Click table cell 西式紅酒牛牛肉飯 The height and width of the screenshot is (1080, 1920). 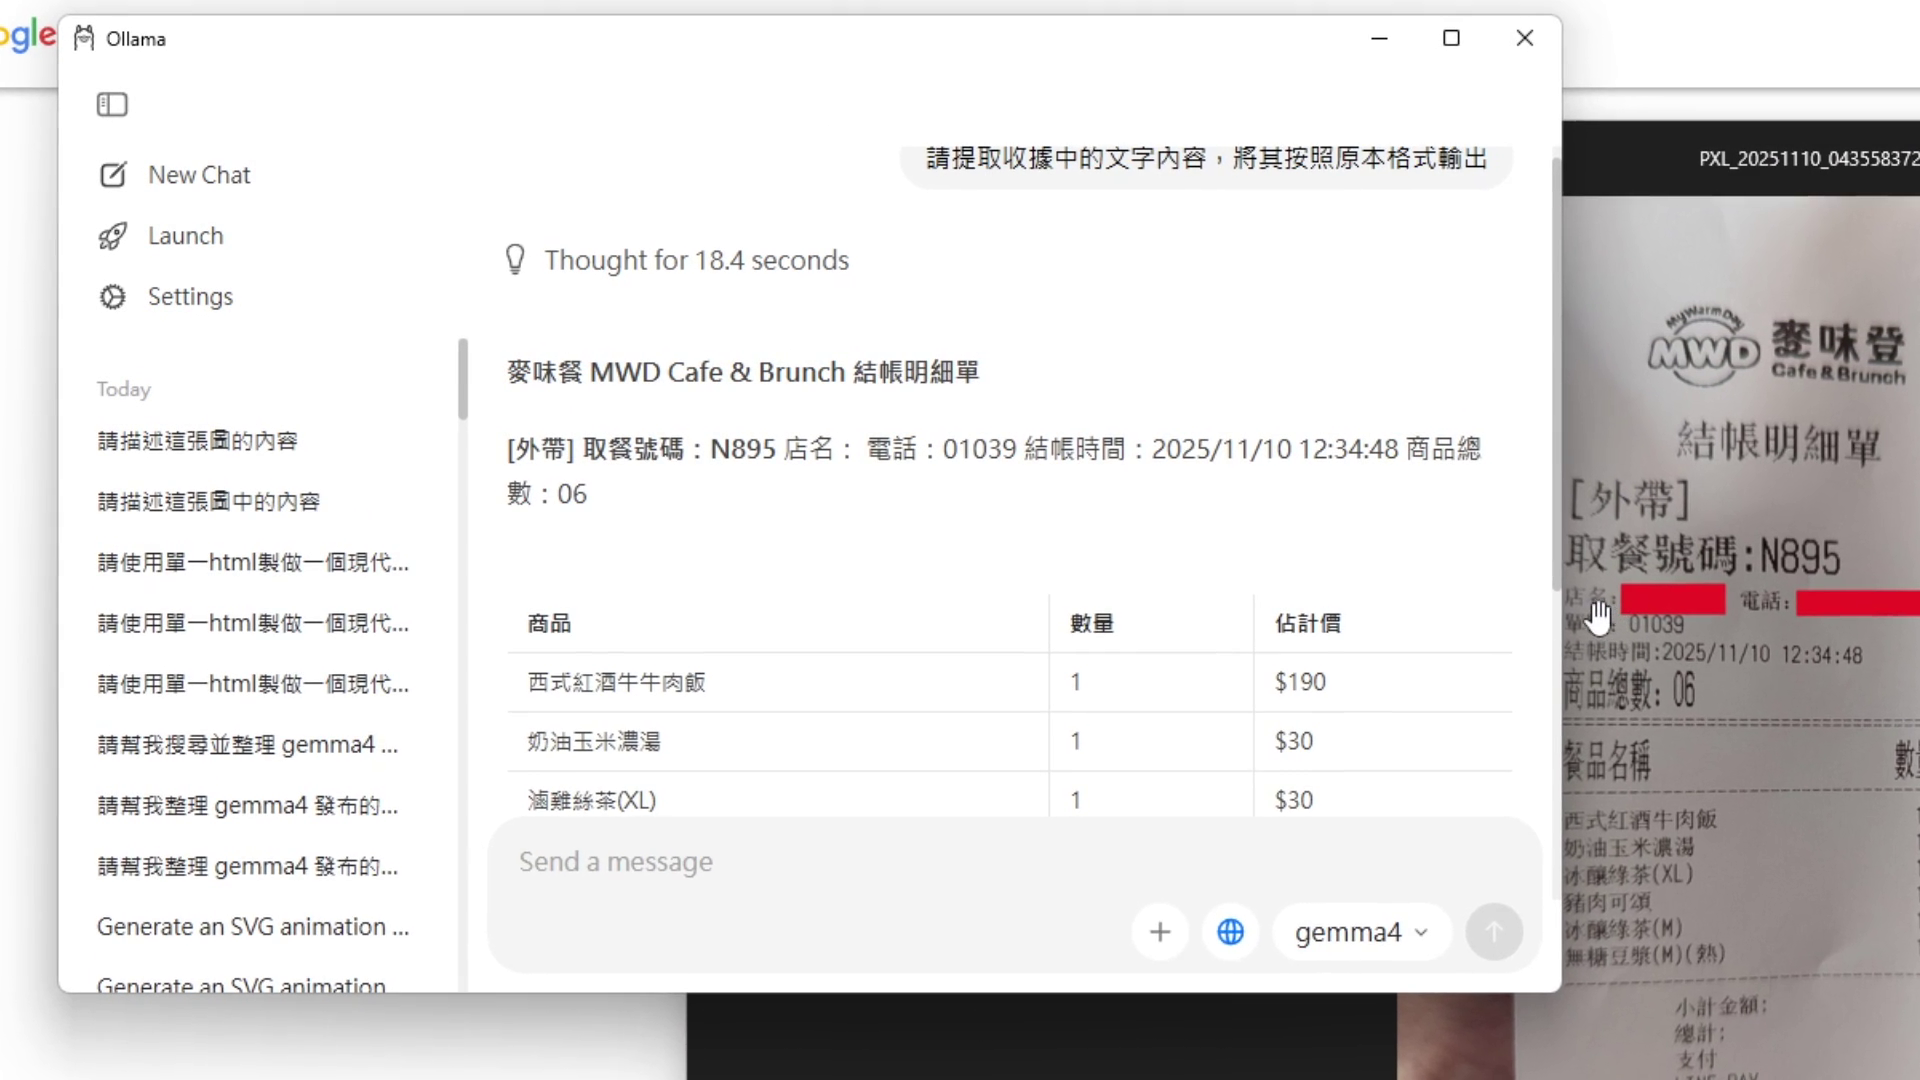(x=617, y=683)
